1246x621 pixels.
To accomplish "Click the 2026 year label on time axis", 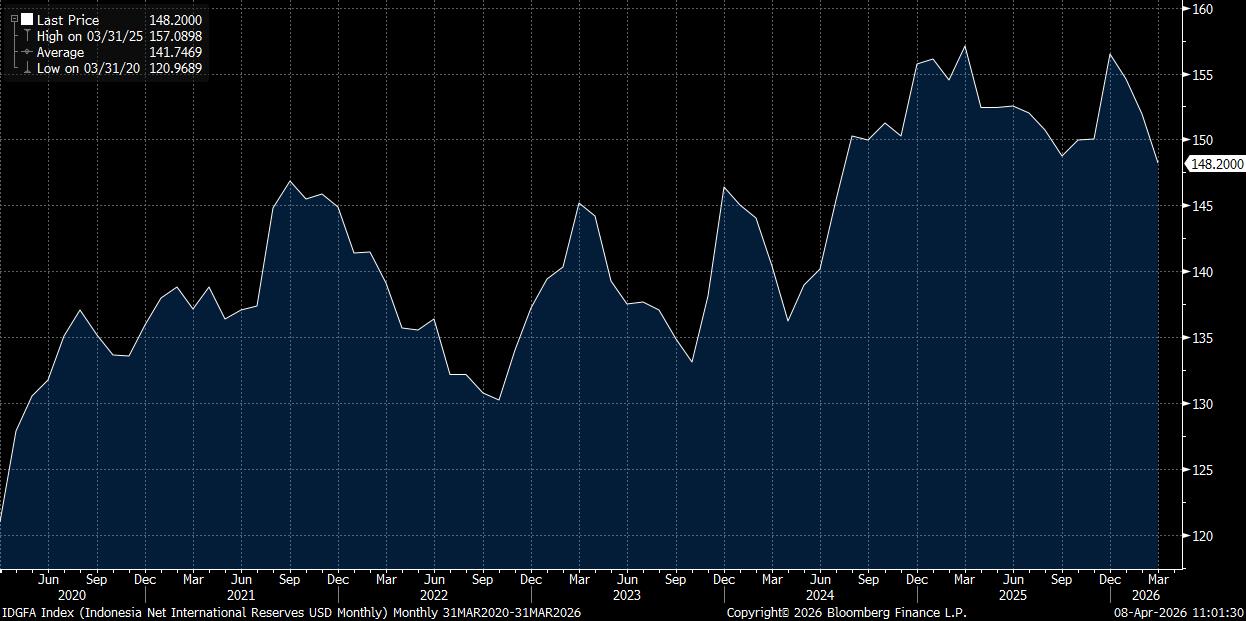I will click(1146, 595).
